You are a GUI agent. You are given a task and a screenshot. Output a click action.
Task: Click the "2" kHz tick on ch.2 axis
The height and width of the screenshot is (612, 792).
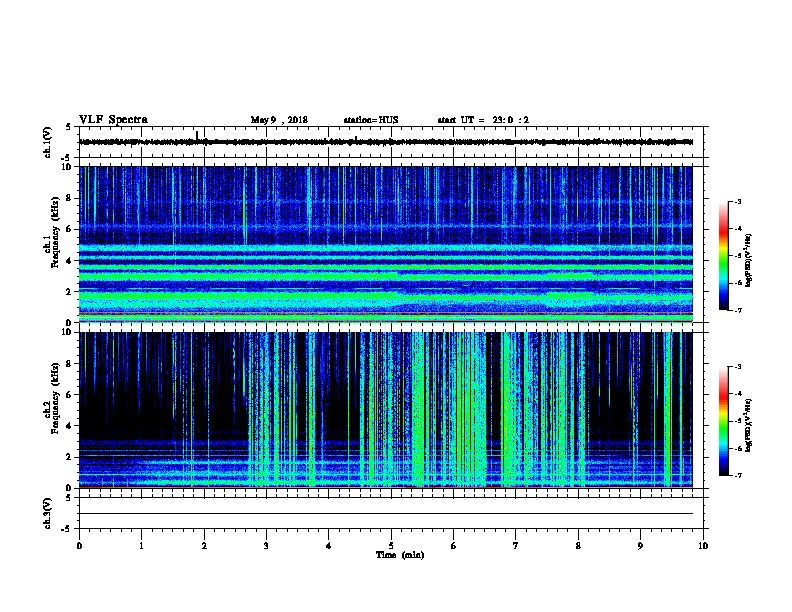[70, 457]
